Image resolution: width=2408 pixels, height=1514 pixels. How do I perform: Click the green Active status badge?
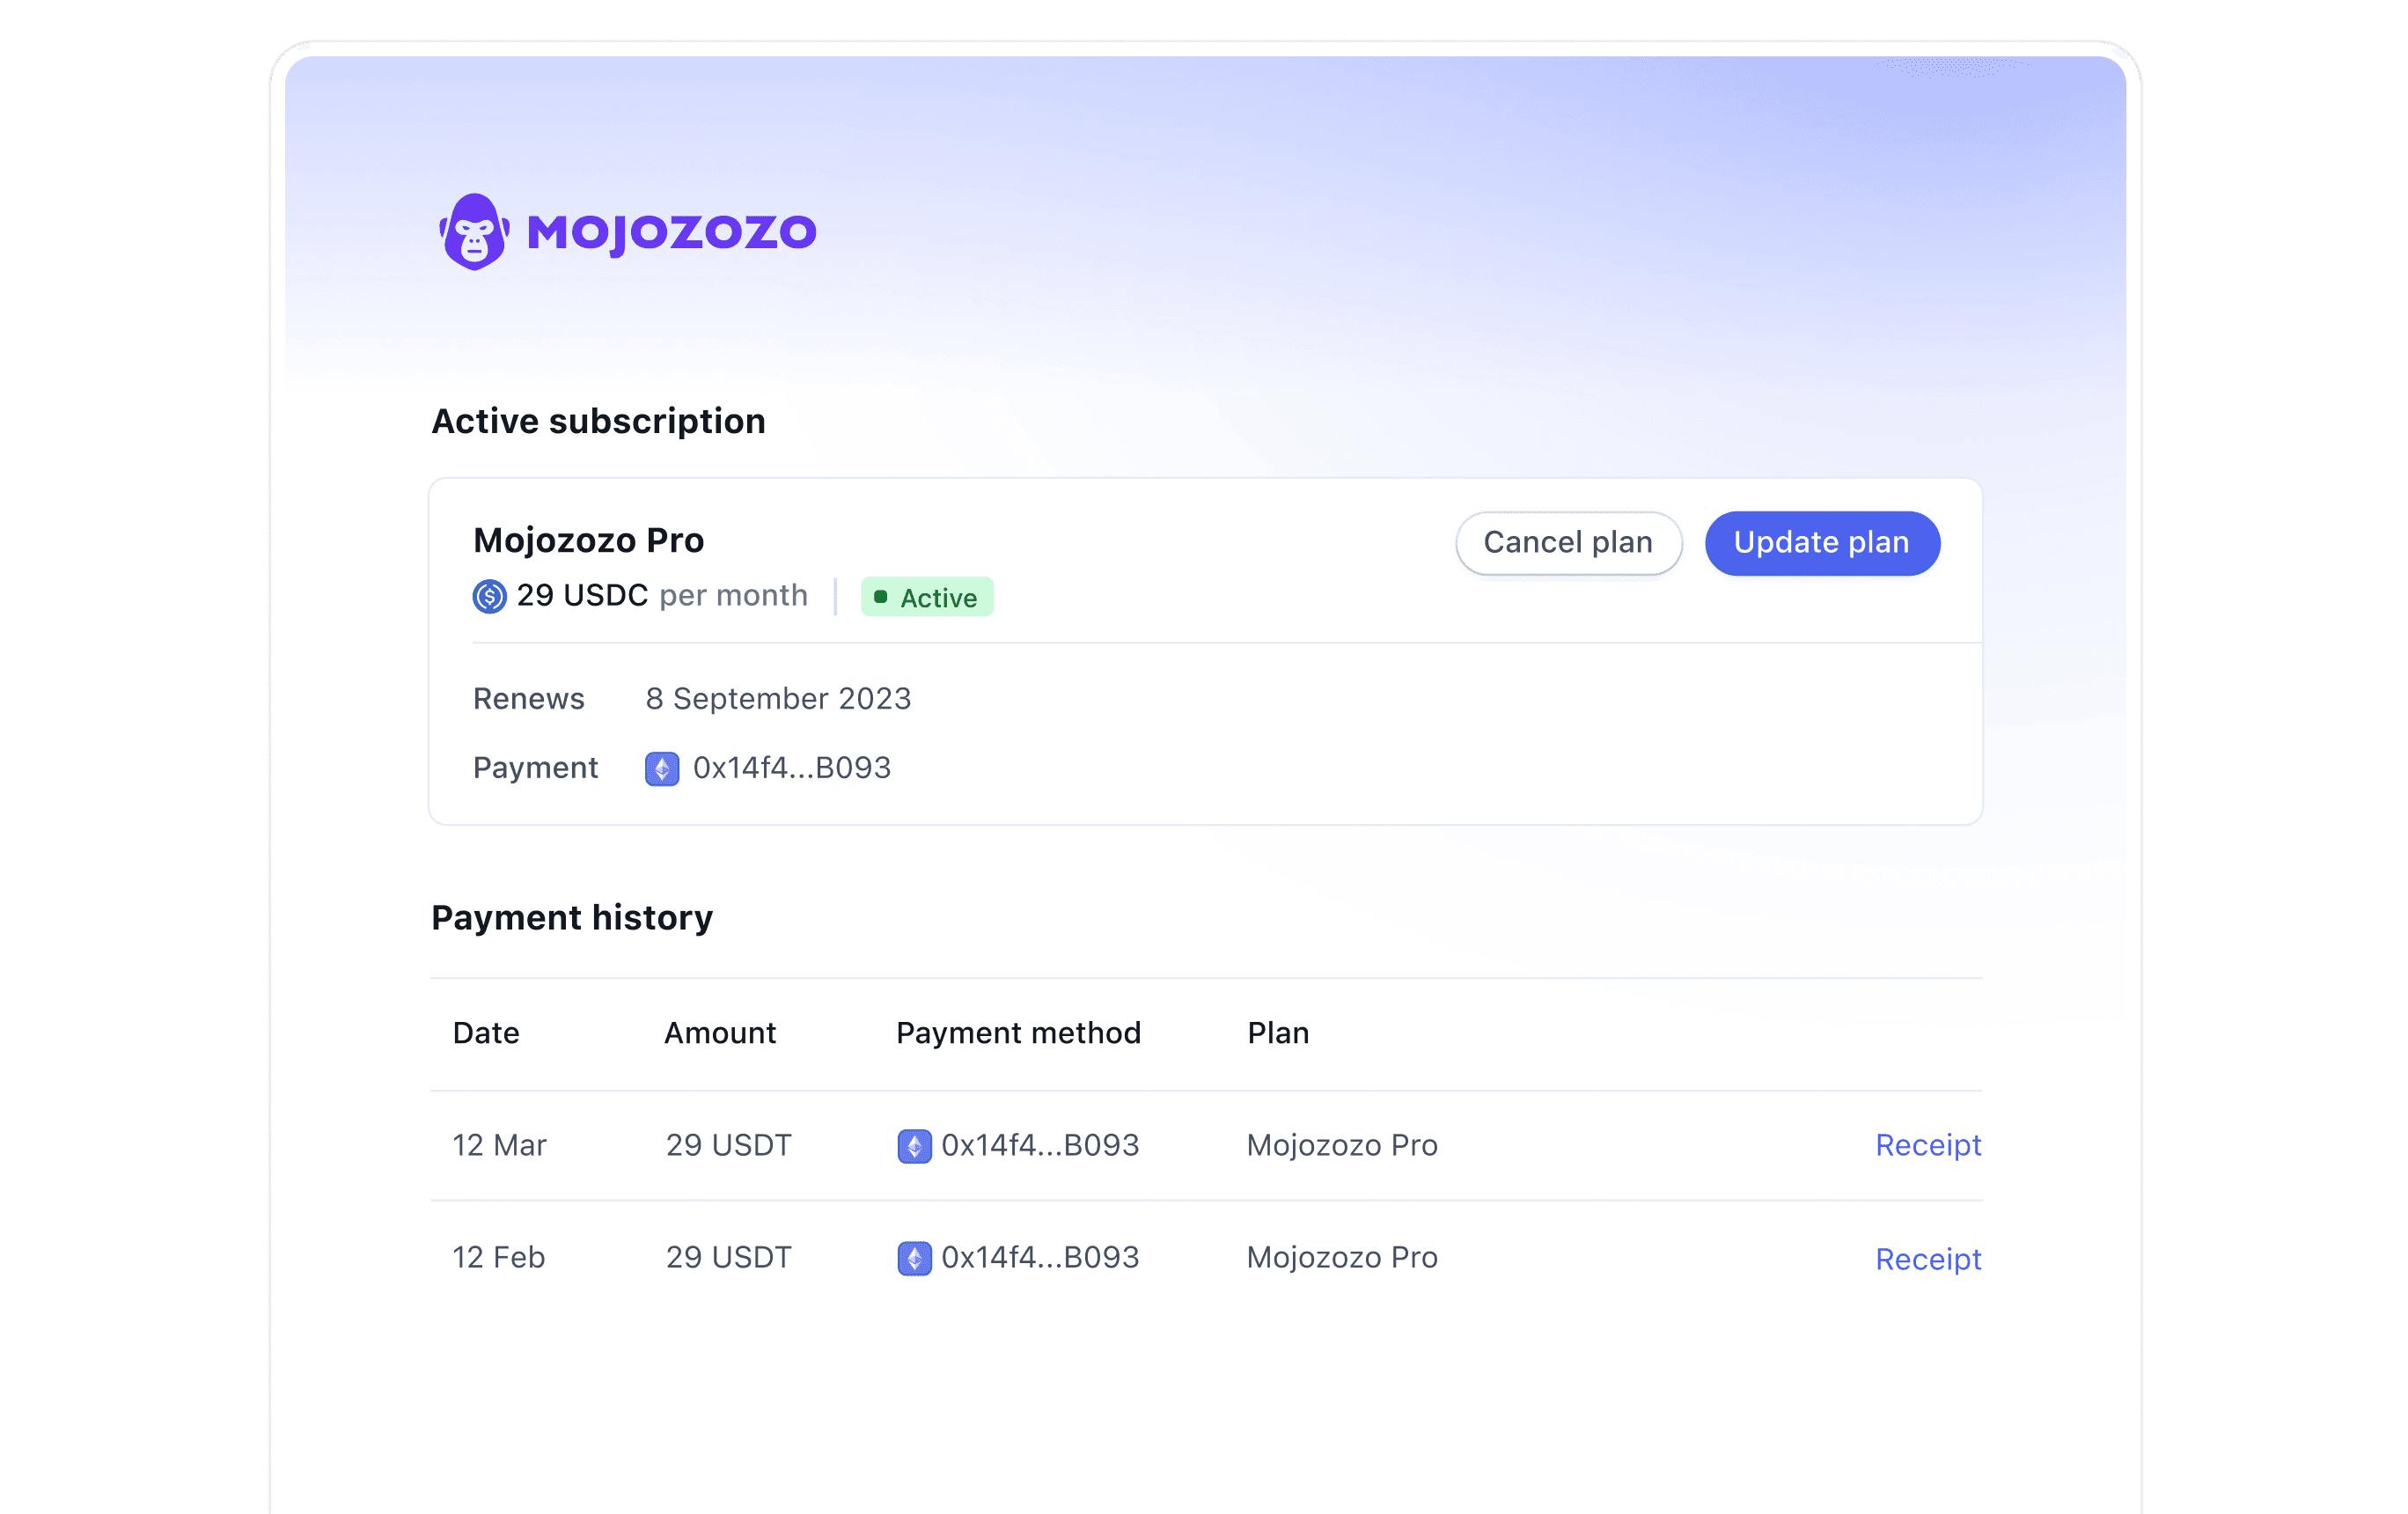(x=927, y=597)
